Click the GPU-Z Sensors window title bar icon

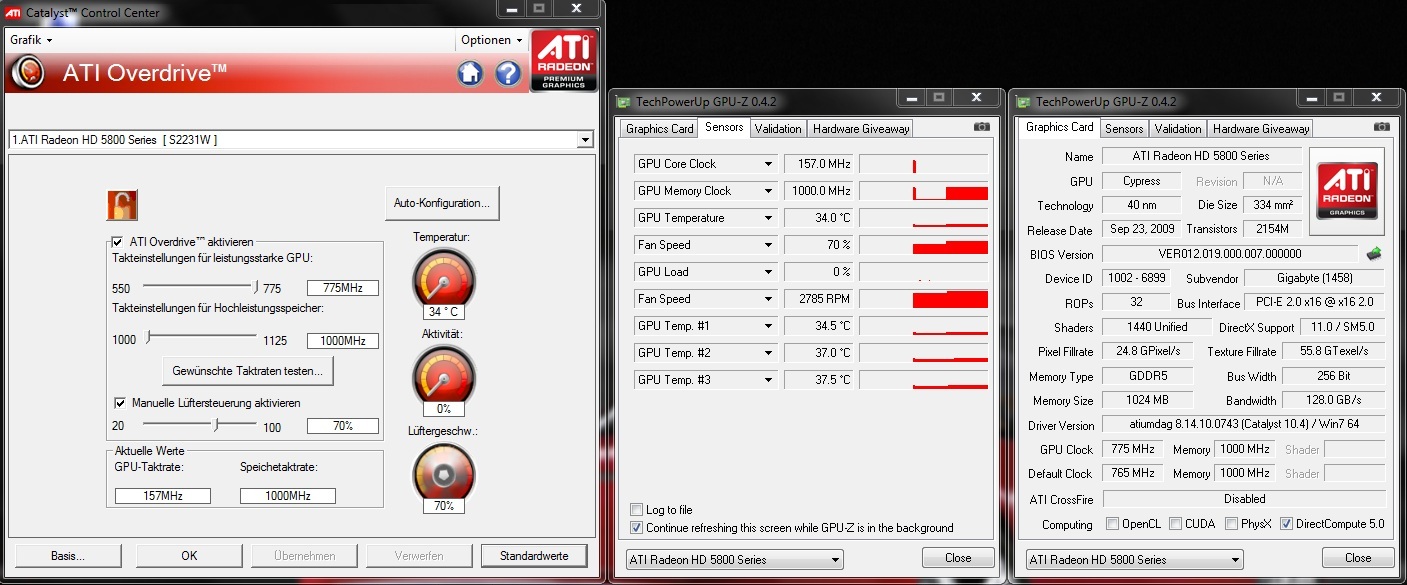click(x=623, y=102)
